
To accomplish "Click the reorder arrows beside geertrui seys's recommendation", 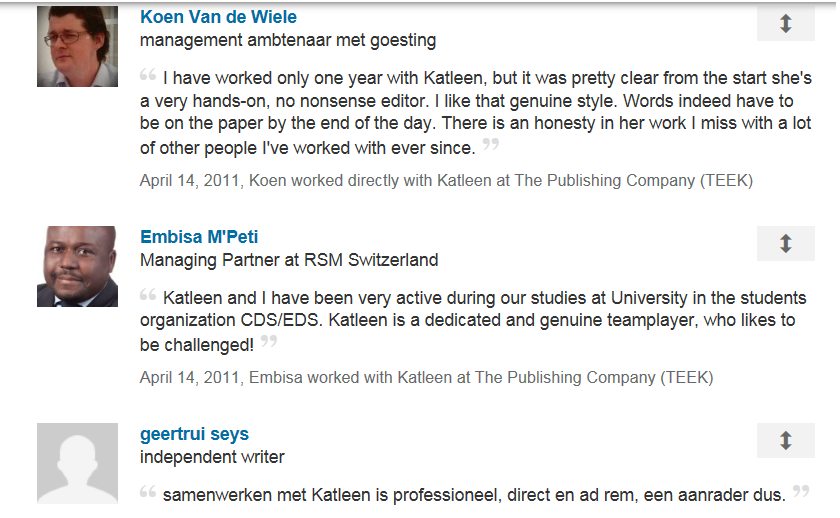I will click(x=785, y=440).
